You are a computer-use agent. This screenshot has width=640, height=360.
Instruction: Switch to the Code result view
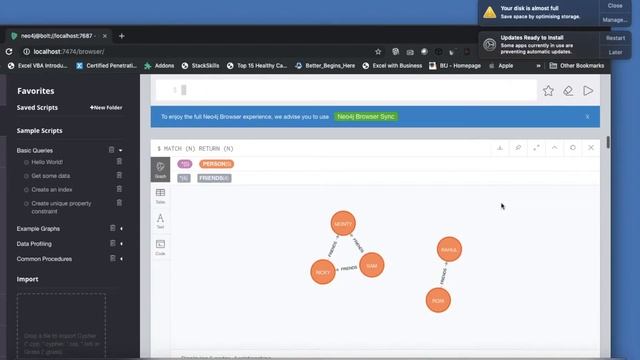160,247
